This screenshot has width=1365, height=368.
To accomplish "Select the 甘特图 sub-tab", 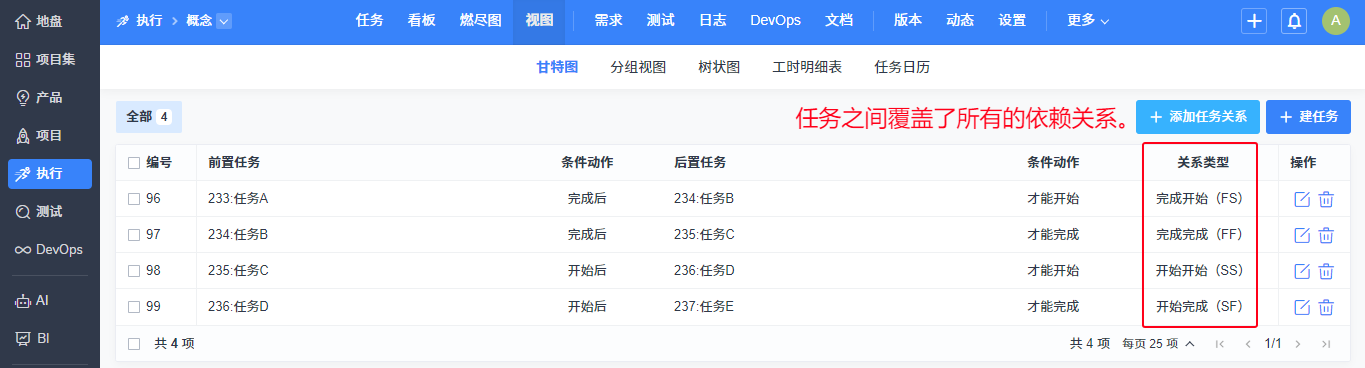I will (557, 68).
